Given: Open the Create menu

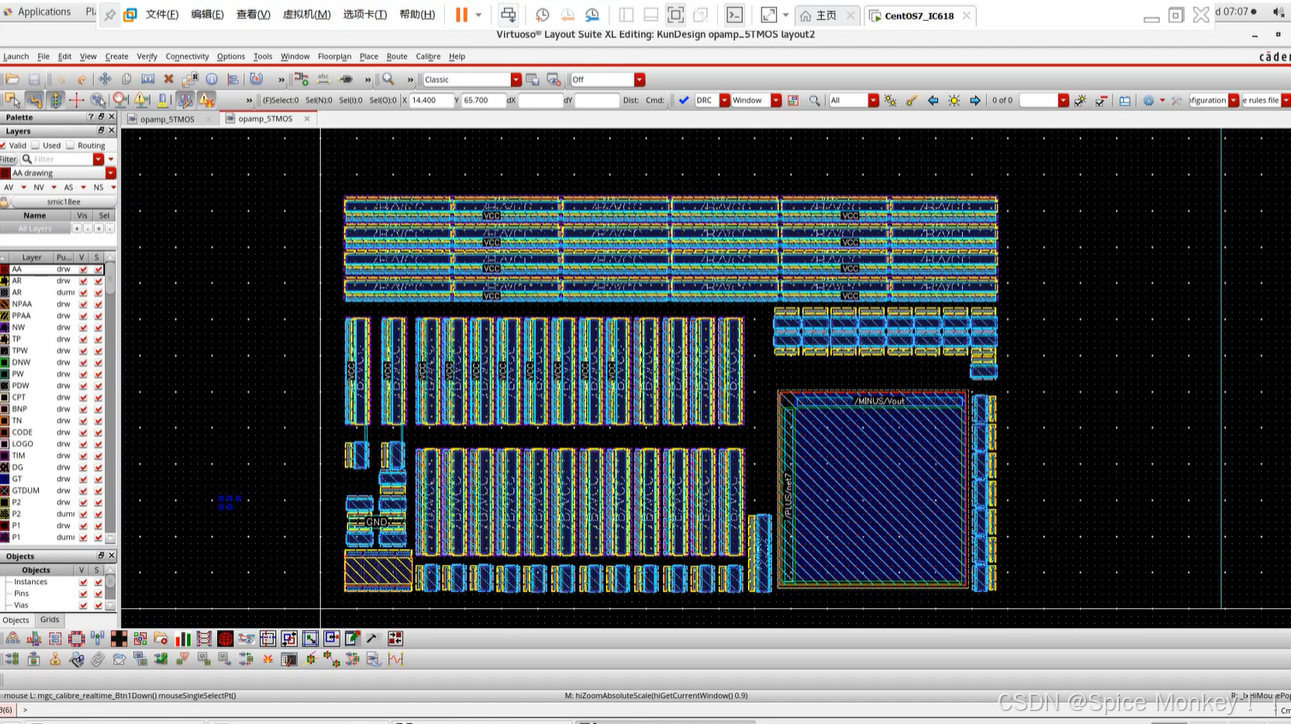Looking at the screenshot, I should [x=116, y=57].
